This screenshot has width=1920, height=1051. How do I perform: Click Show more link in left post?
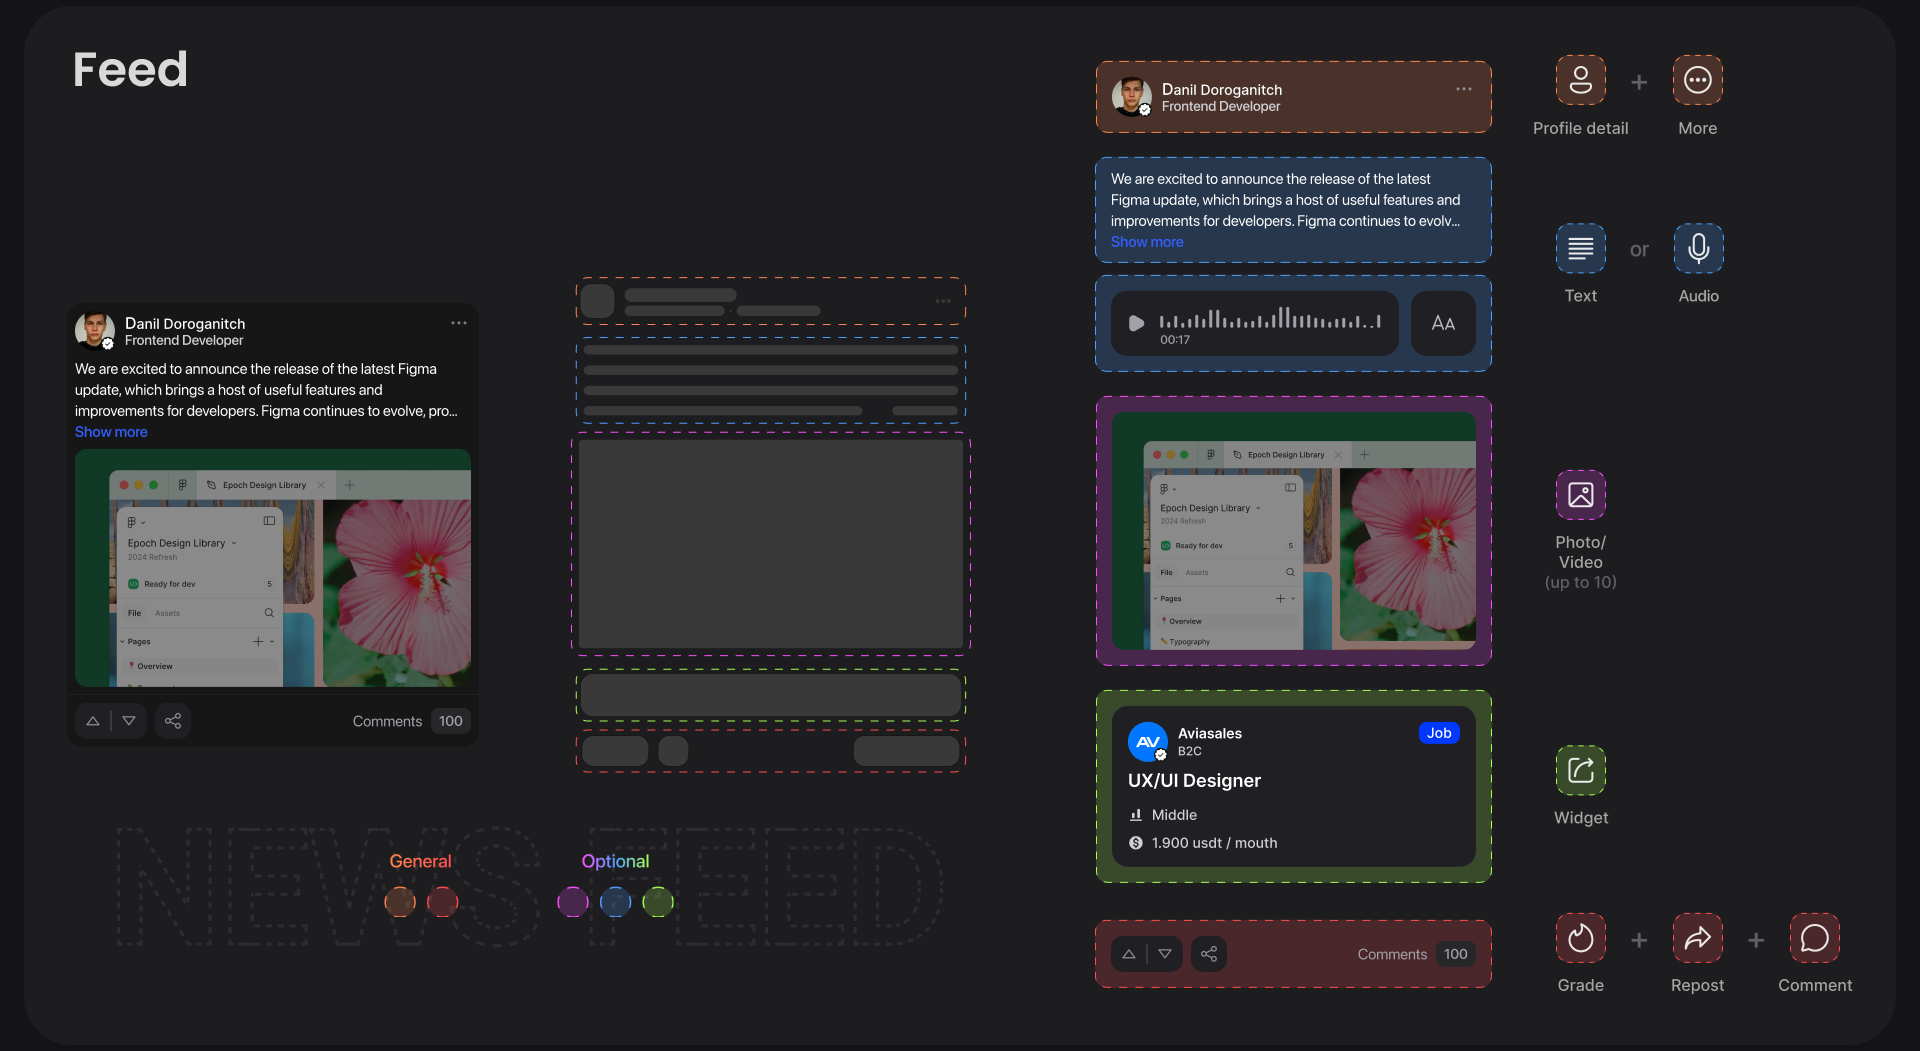click(111, 432)
